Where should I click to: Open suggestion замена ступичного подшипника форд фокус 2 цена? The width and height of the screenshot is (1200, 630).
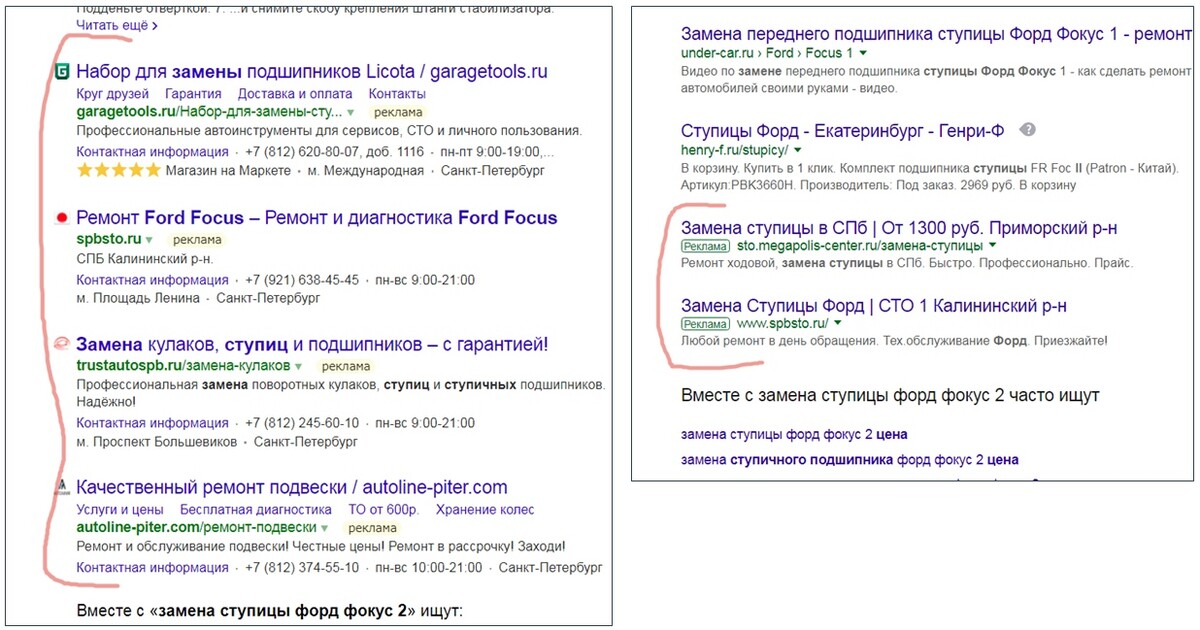(849, 460)
